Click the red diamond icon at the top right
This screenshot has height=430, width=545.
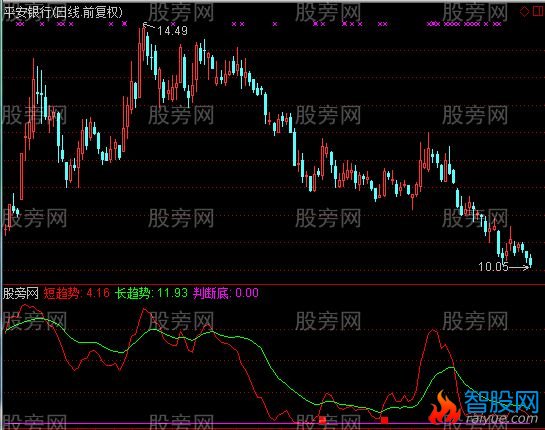pos(524,11)
